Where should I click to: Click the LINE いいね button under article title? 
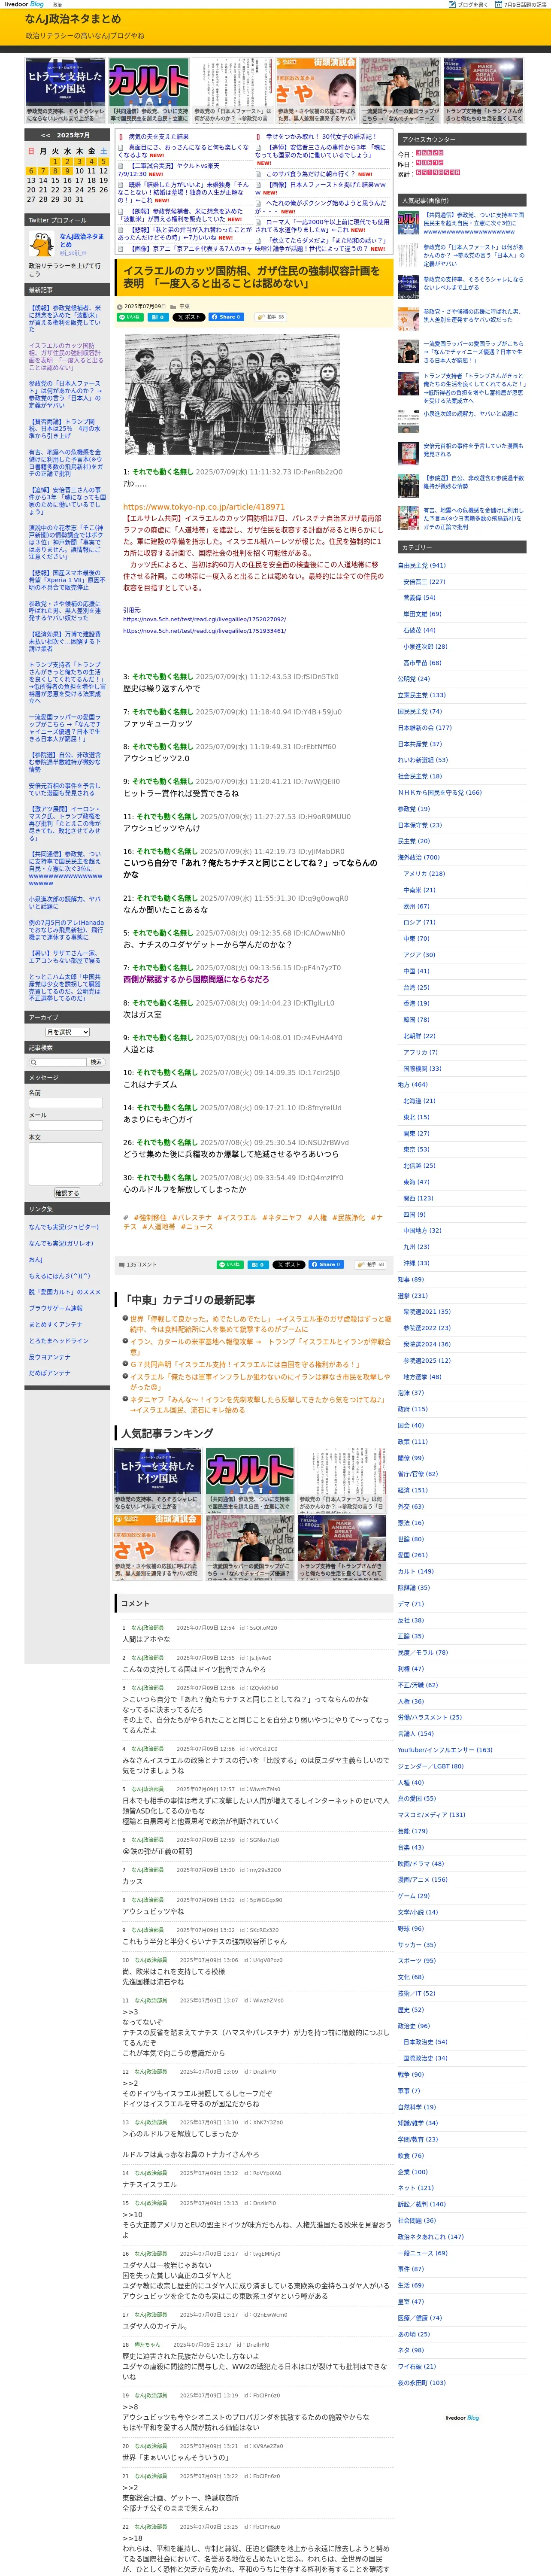pos(131,317)
